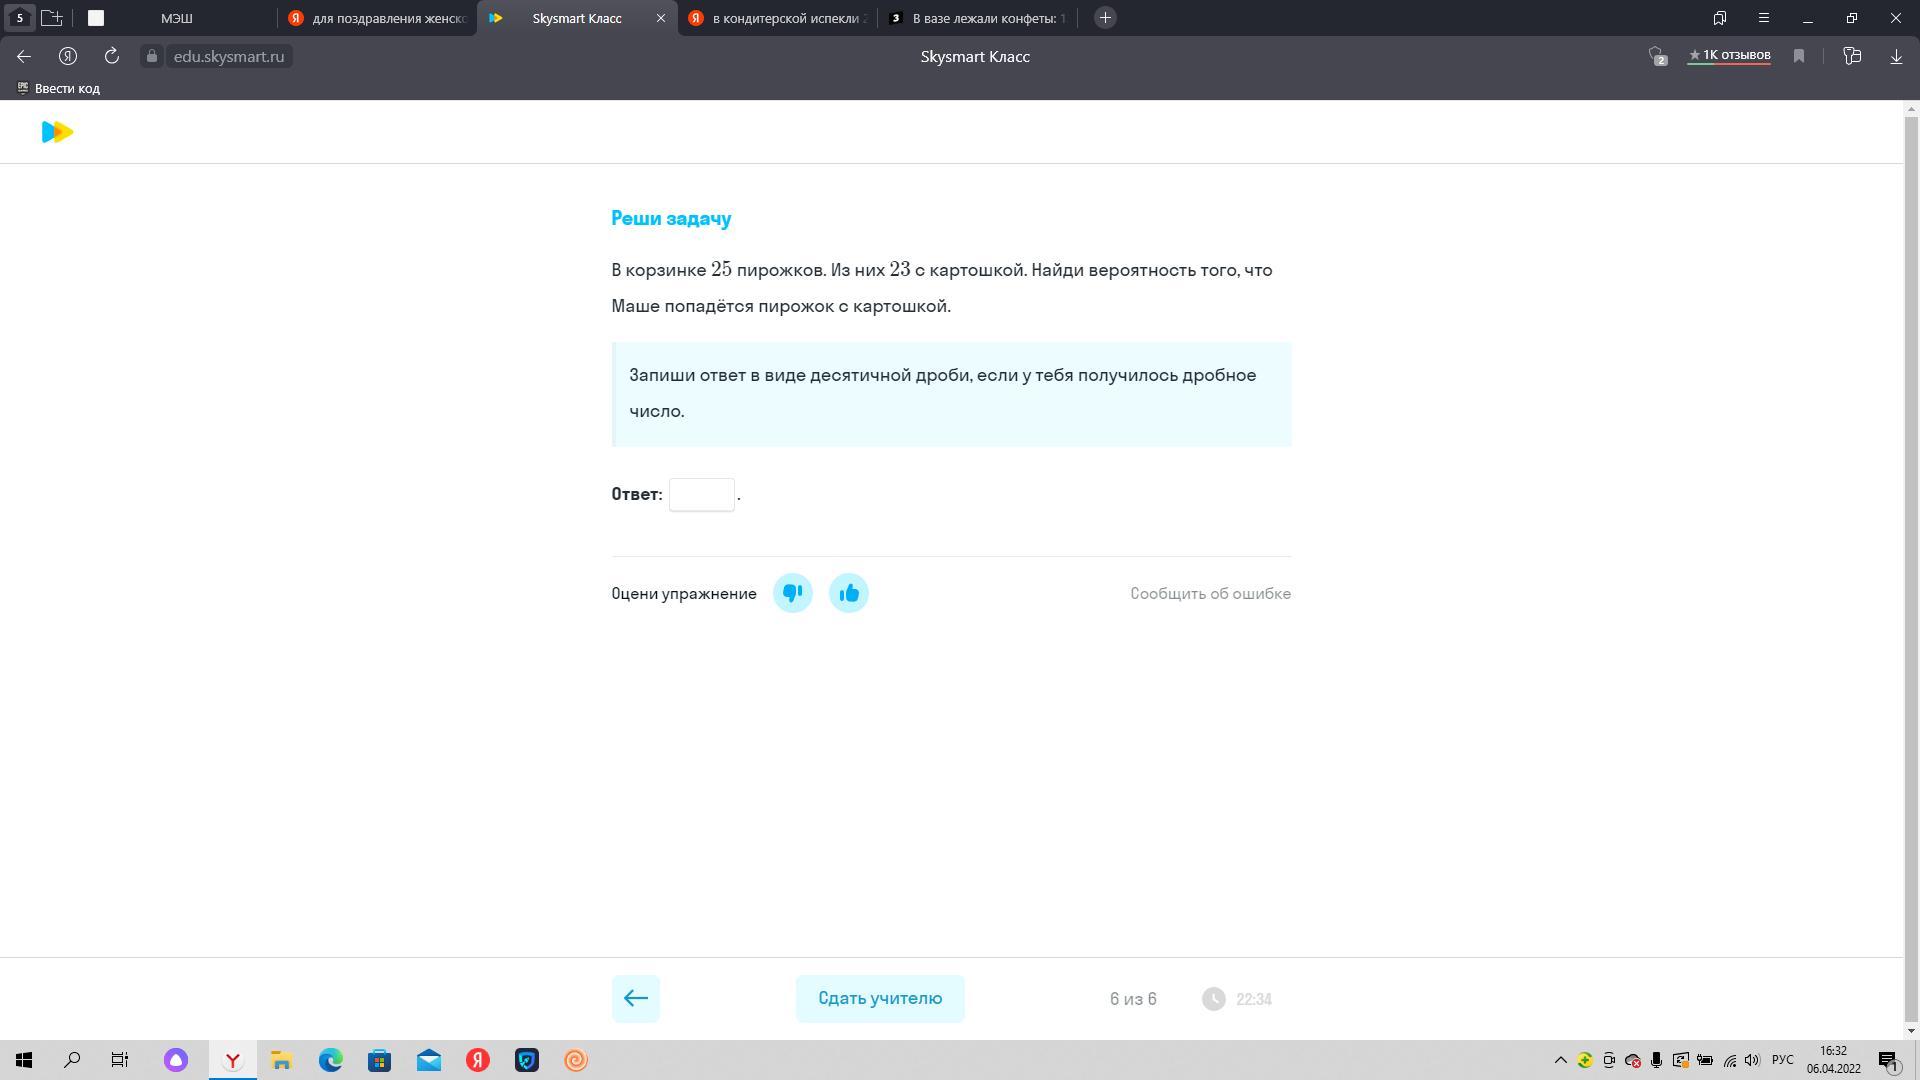Open a new browser tab
This screenshot has height=1080, width=1920.
coord(1105,18)
